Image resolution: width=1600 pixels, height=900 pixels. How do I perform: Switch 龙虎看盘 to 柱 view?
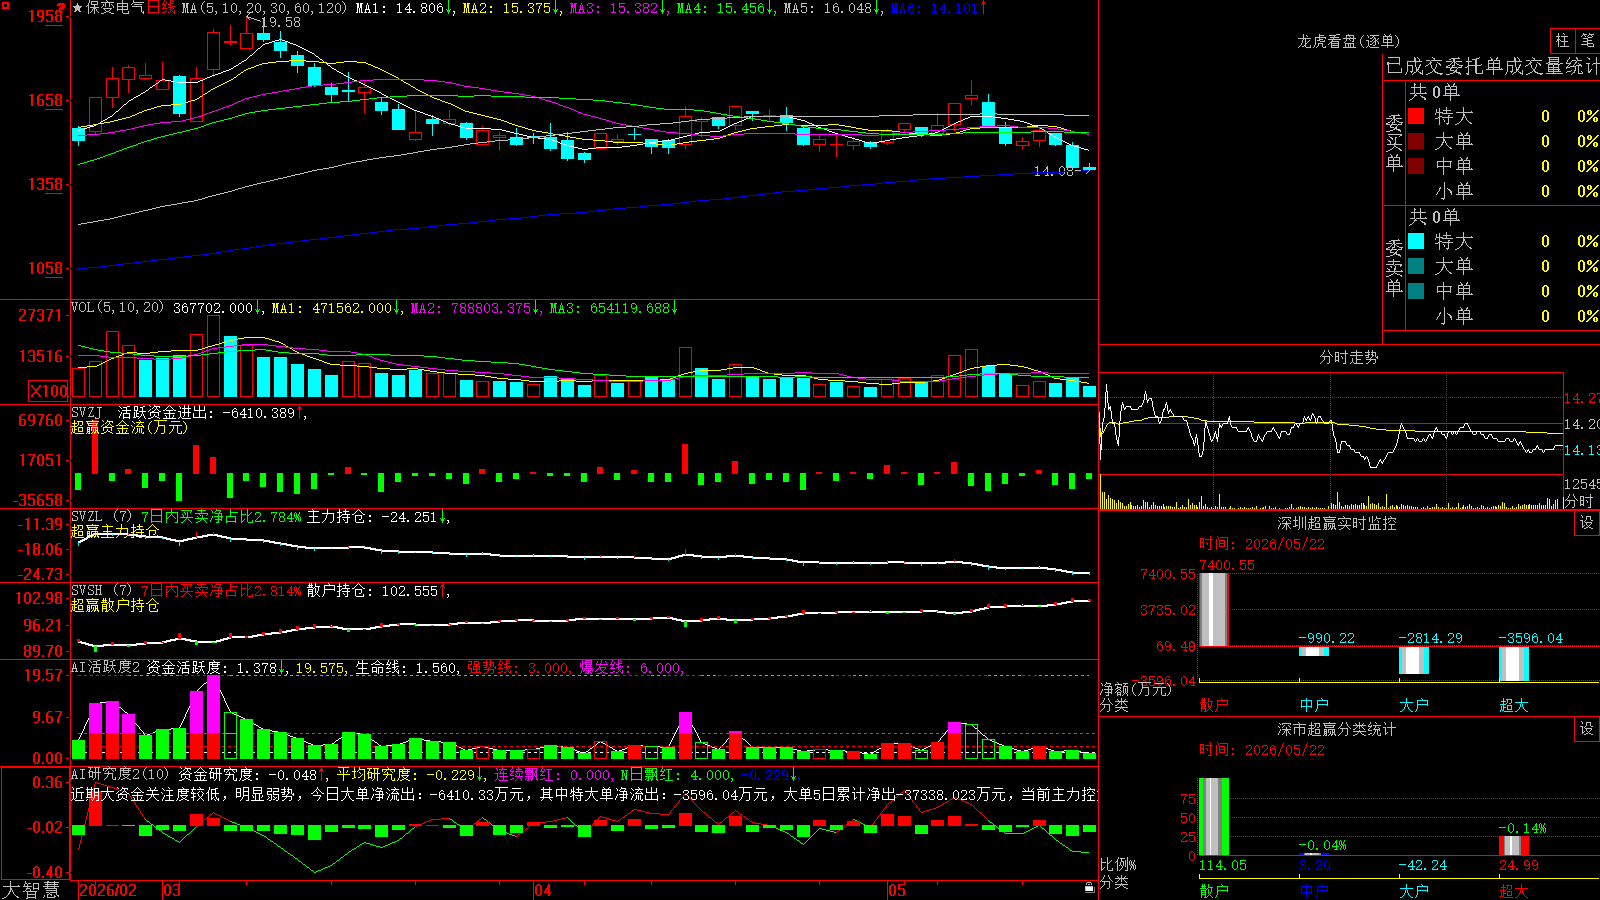(x=1562, y=40)
